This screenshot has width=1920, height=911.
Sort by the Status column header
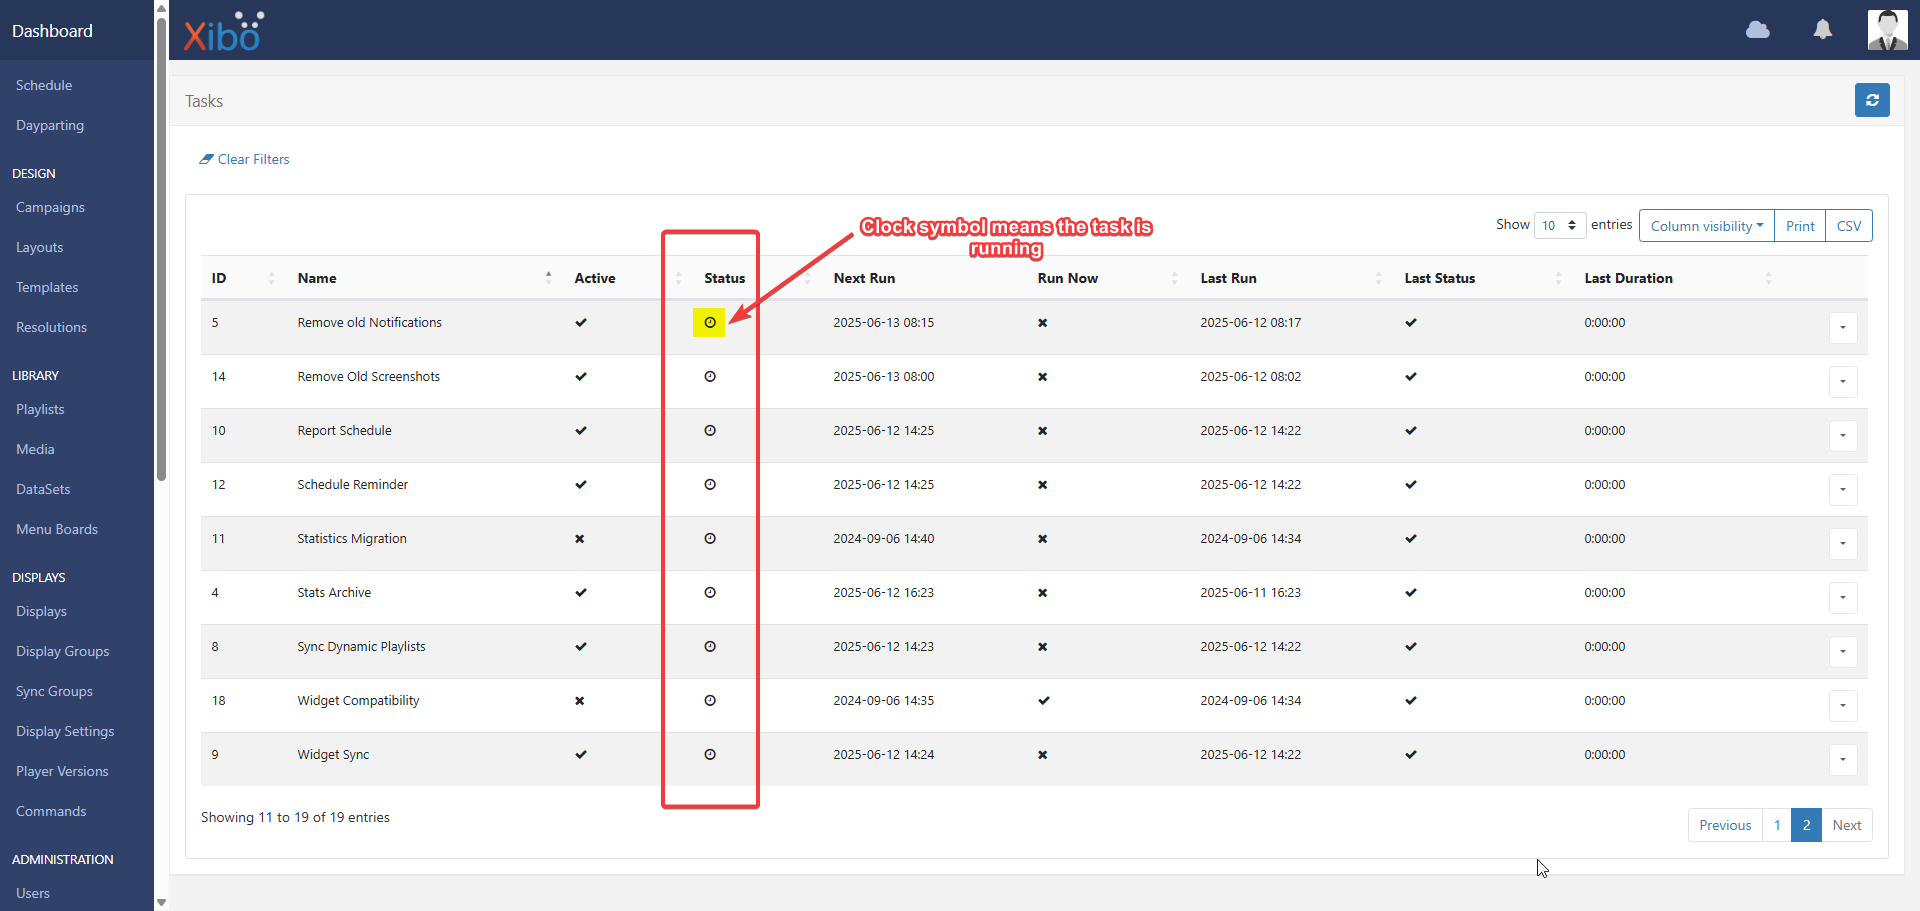click(757, 278)
